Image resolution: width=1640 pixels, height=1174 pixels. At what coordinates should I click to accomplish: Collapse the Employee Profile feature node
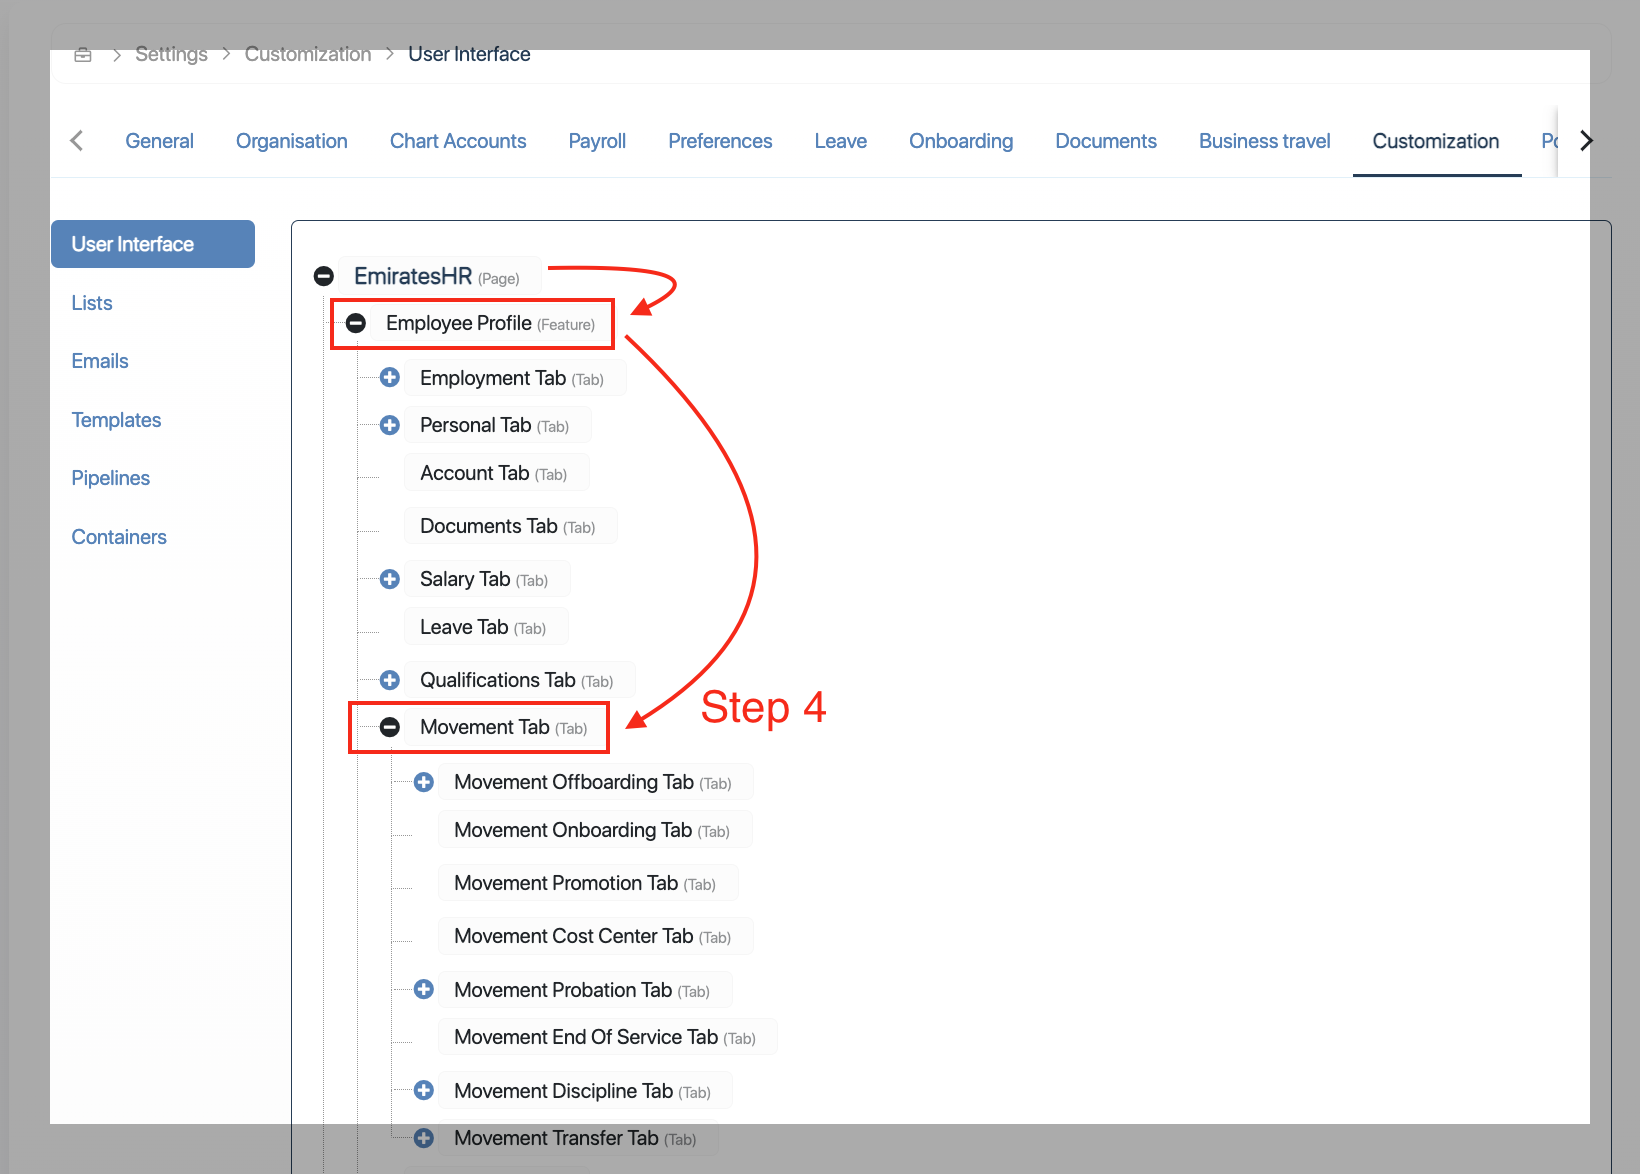tap(356, 323)
